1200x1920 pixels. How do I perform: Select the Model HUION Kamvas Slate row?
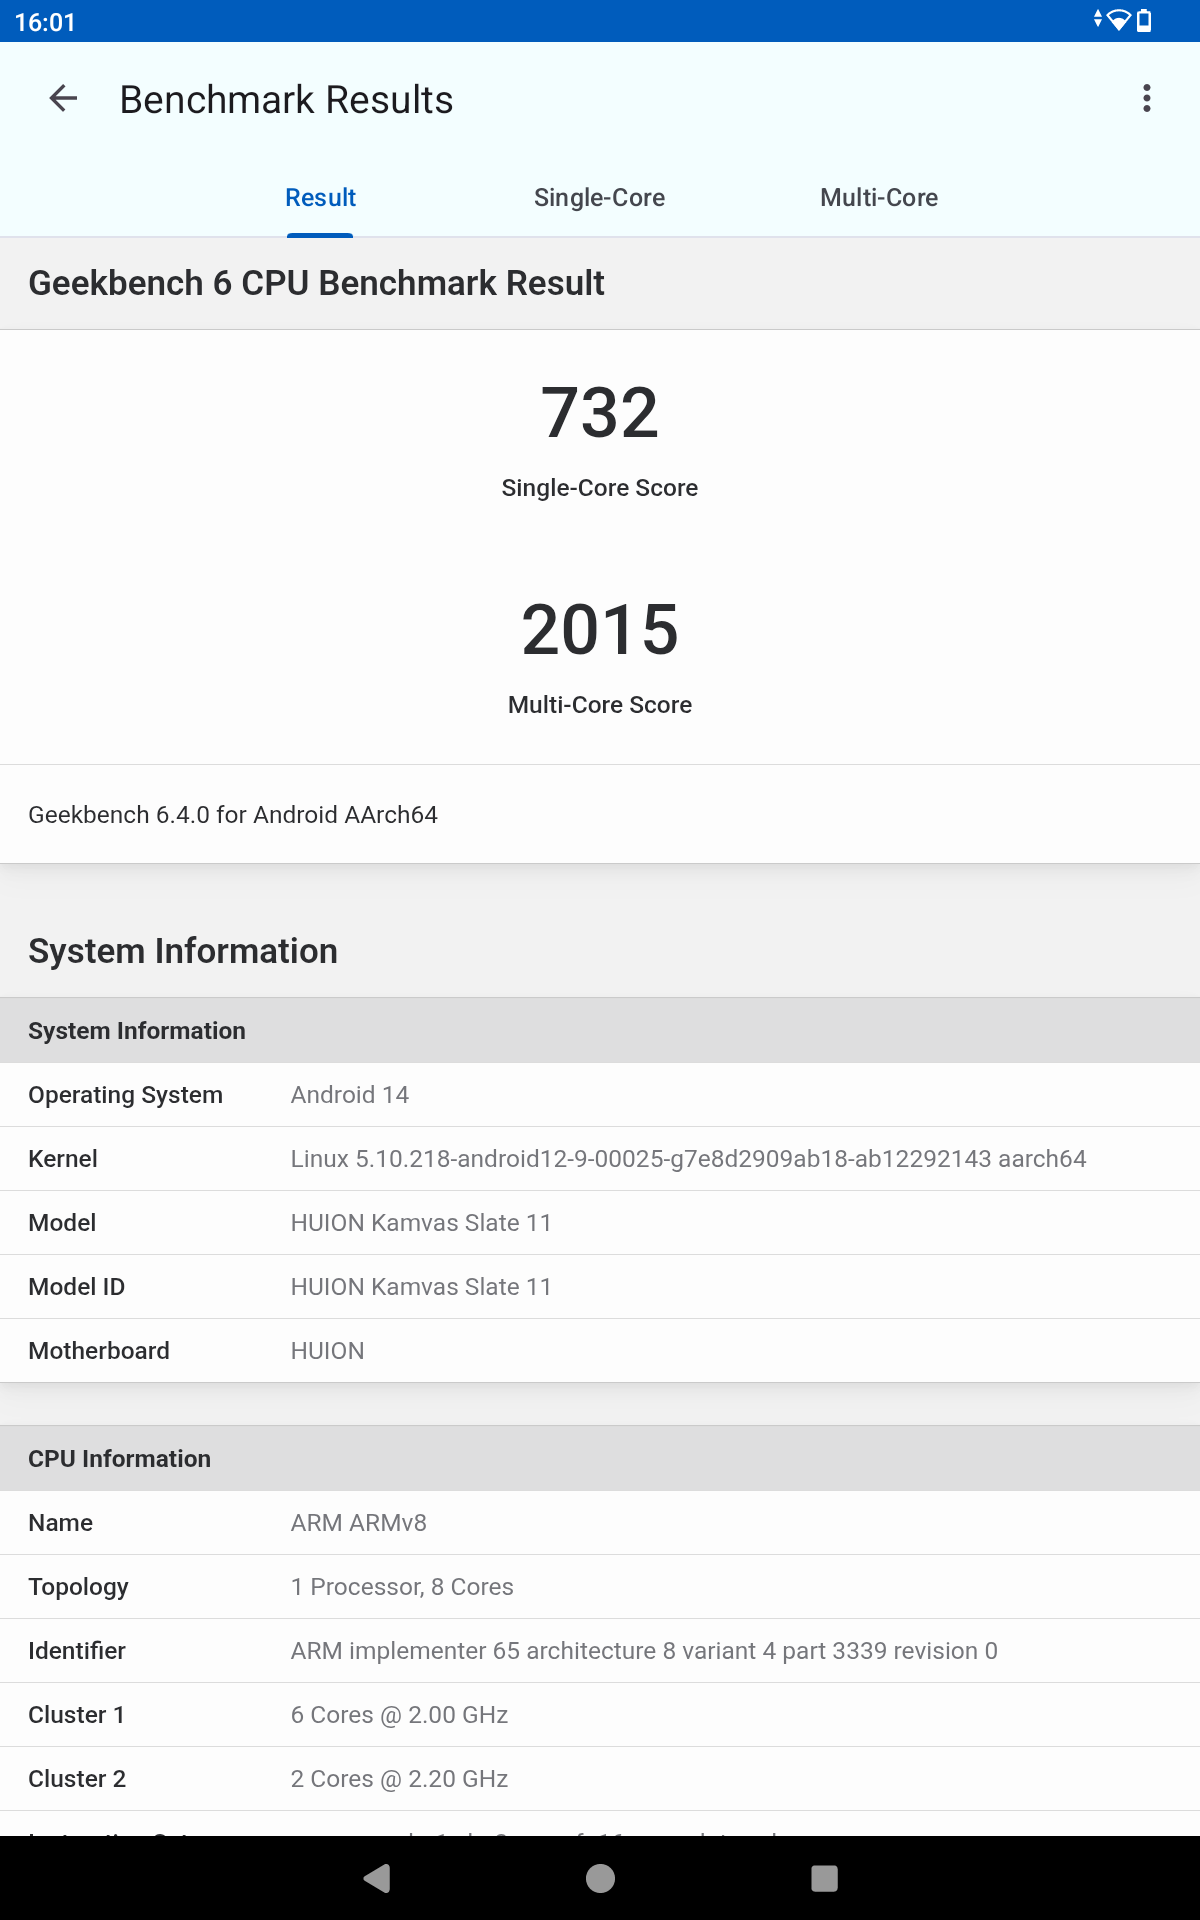pos(600,1223)
